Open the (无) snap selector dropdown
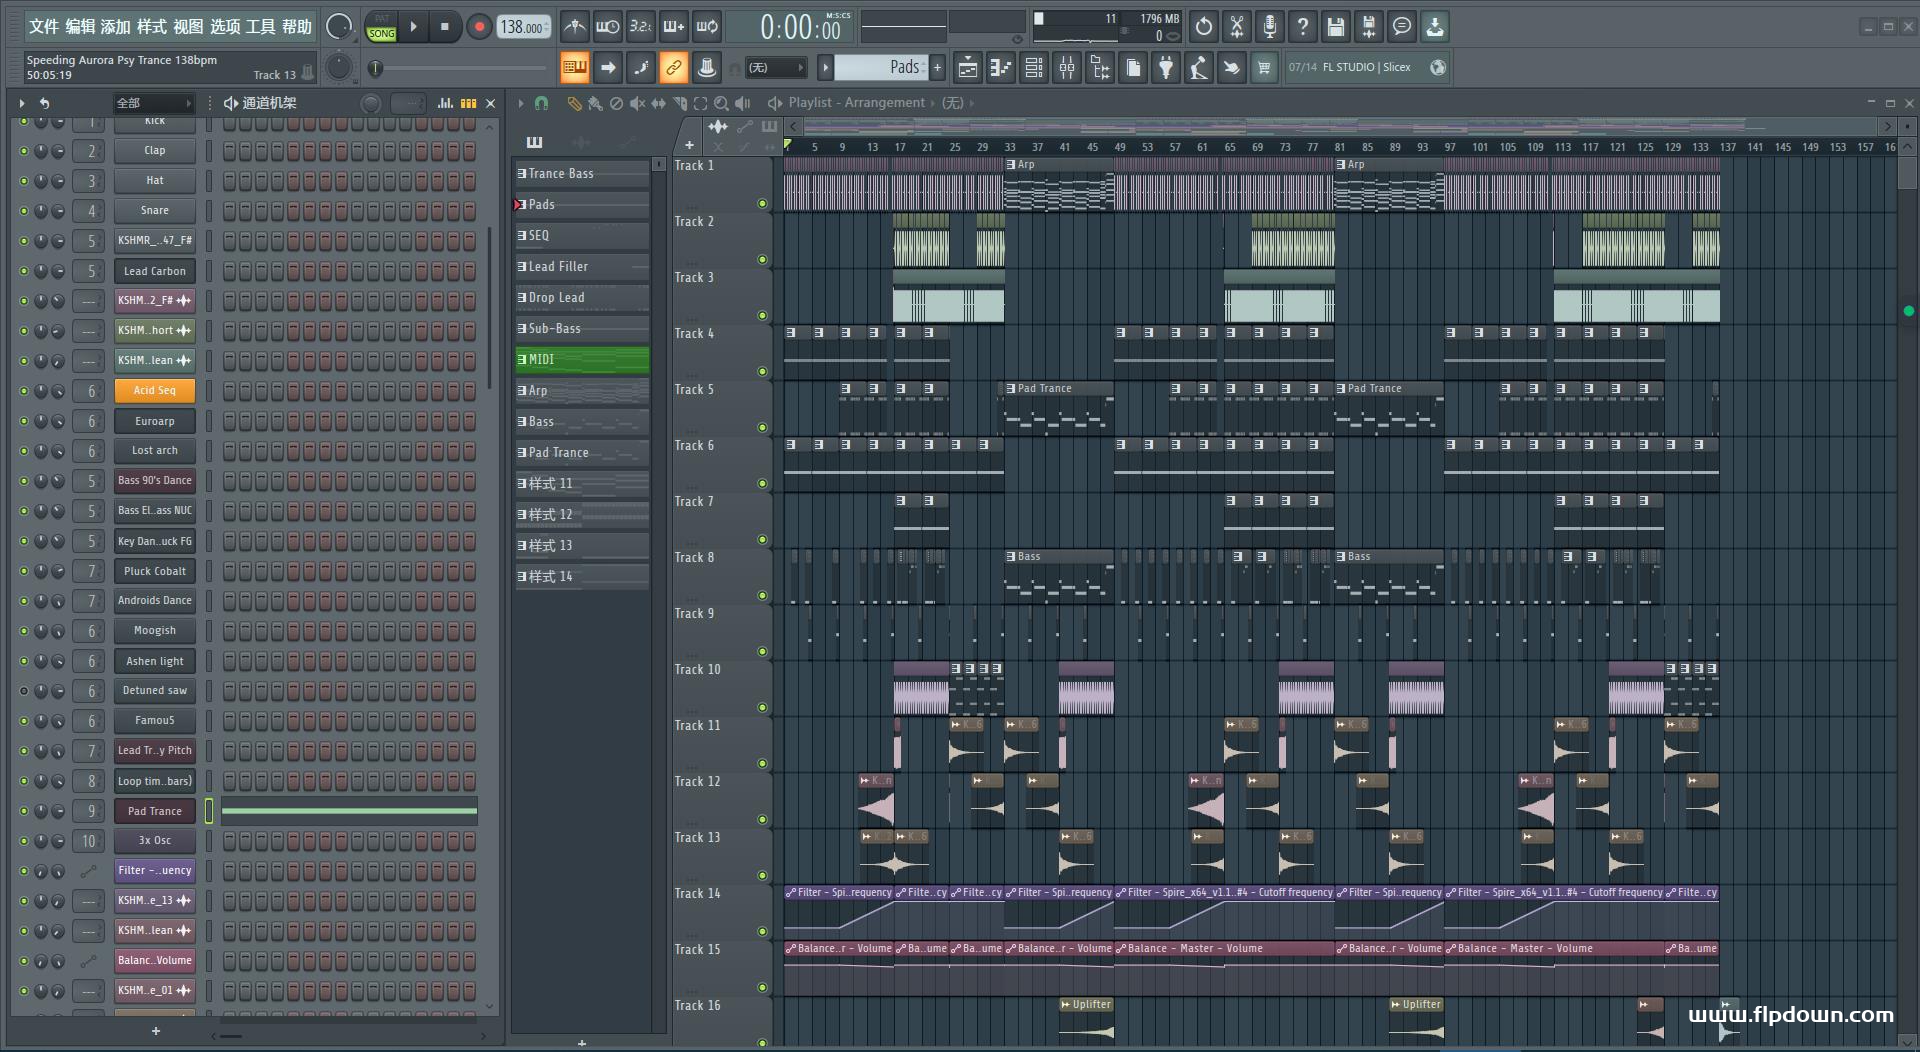 pos(776,68)
